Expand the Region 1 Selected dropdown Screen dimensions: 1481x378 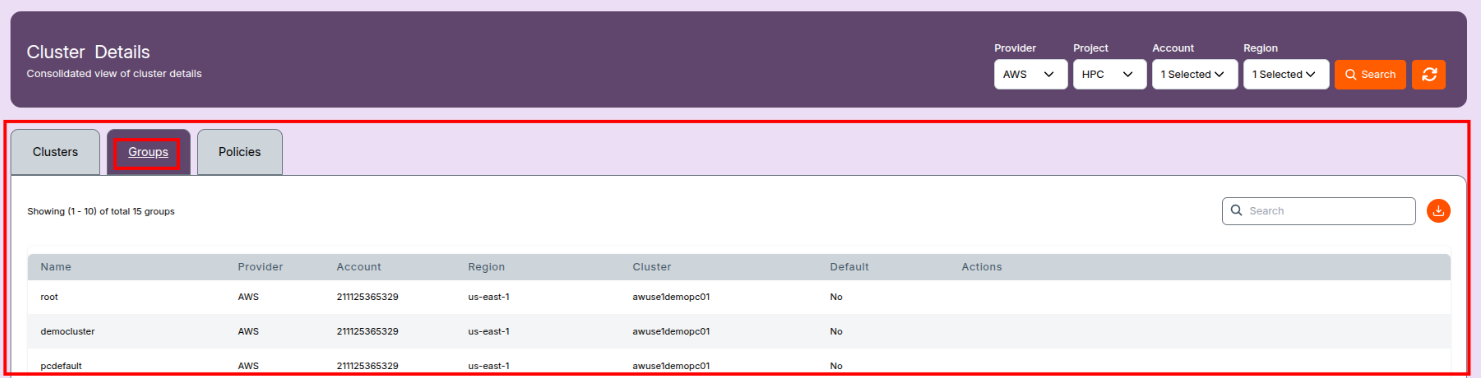(x=1286, y=75)
